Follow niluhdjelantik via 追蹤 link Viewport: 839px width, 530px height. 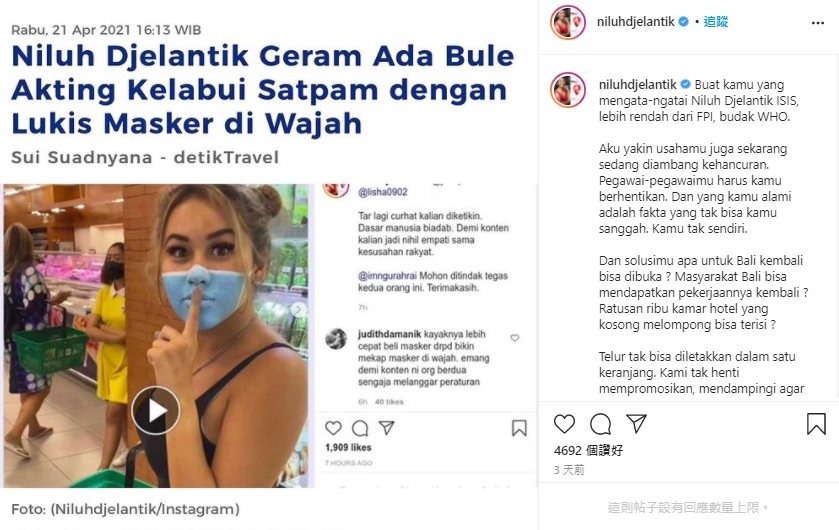[716, 21]
